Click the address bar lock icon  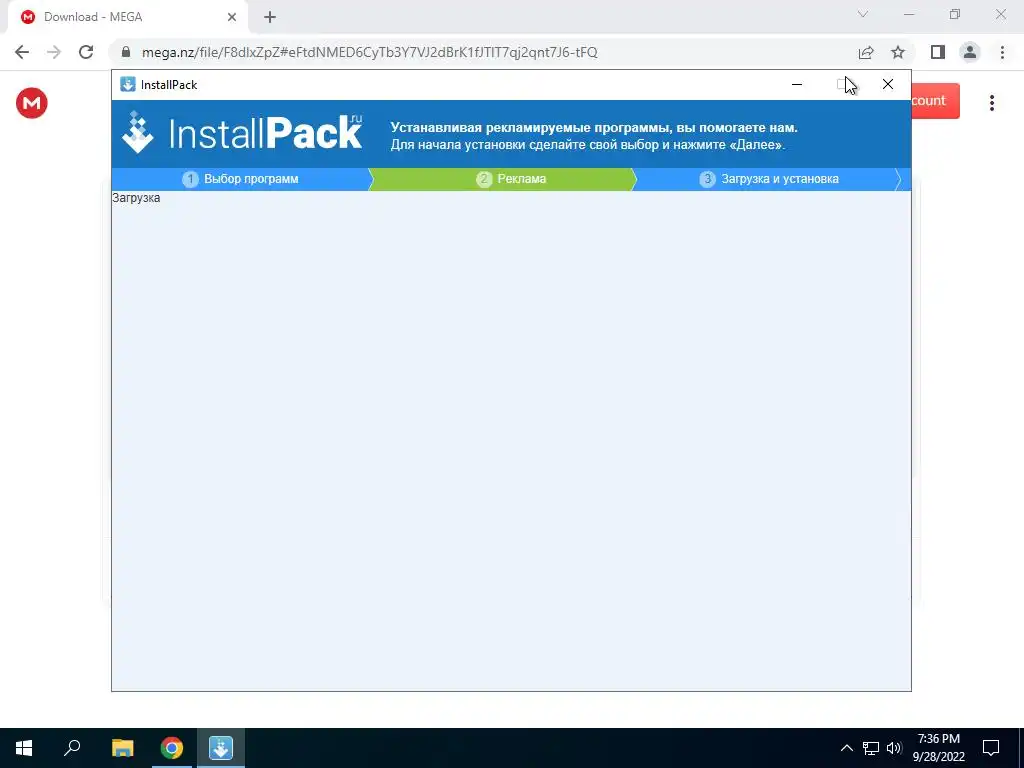click(x=127, y=52)
